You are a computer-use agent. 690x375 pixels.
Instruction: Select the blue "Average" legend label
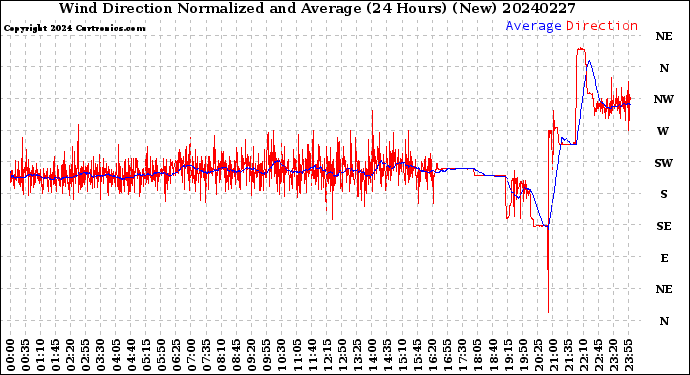tap(533, 26)
